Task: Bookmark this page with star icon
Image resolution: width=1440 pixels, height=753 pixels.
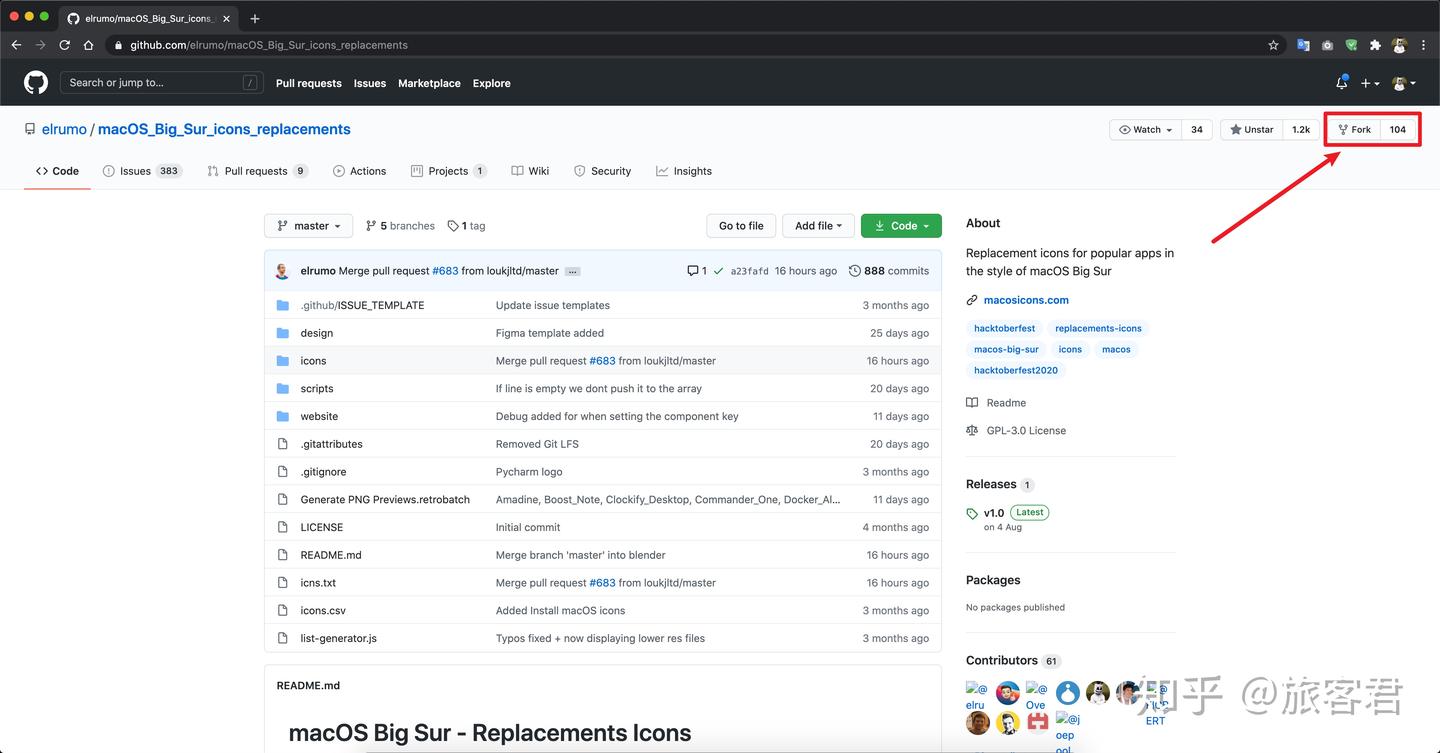Action: [x=1273, y=45]
